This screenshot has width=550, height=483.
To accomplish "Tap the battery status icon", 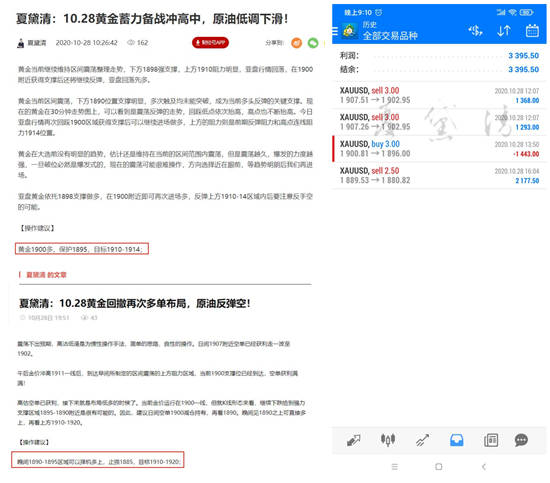I will pyautogui.click(x=526, y=13).
